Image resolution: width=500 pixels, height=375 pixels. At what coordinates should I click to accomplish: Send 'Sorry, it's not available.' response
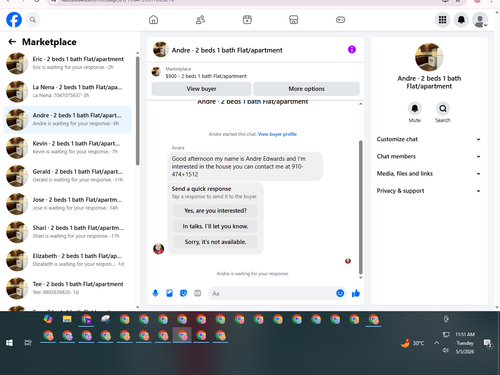click(x=215, y=242)
